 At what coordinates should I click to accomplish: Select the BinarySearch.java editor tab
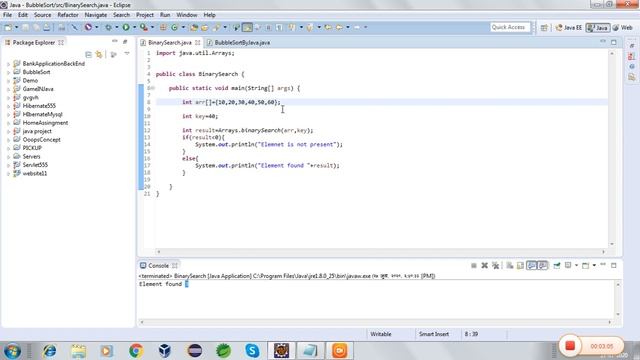[x=169, y=42]
